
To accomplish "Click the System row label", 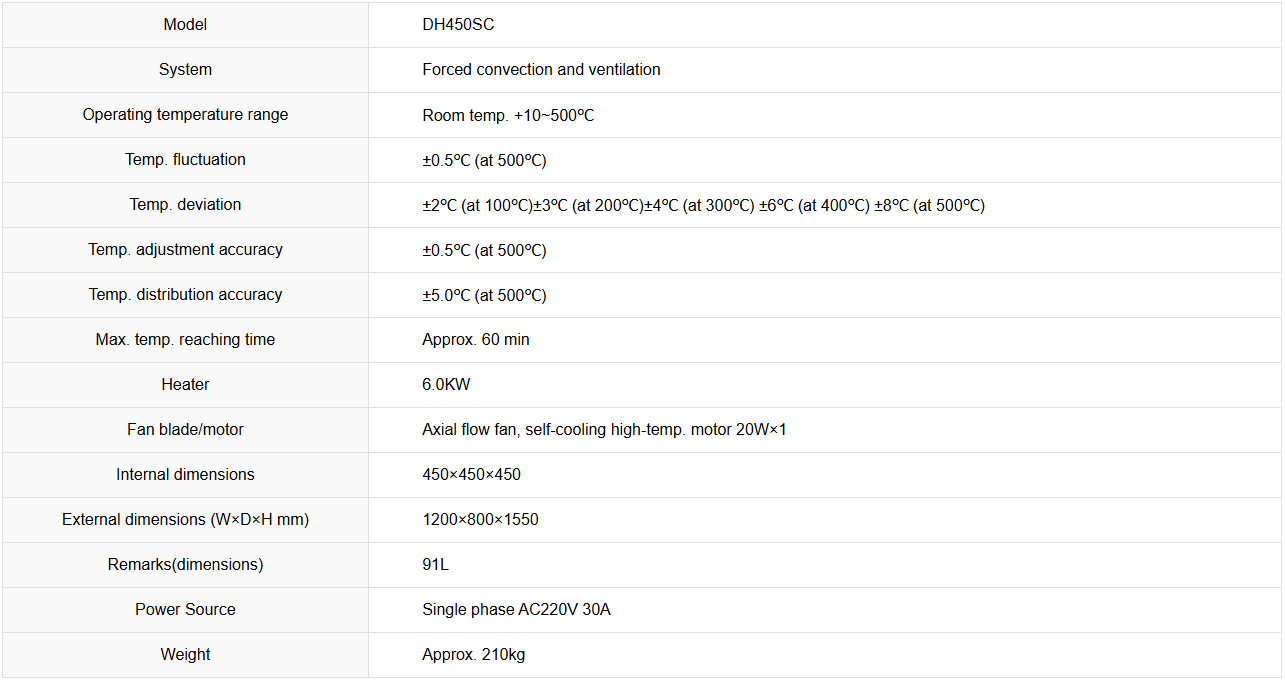I will pos(185,70).
